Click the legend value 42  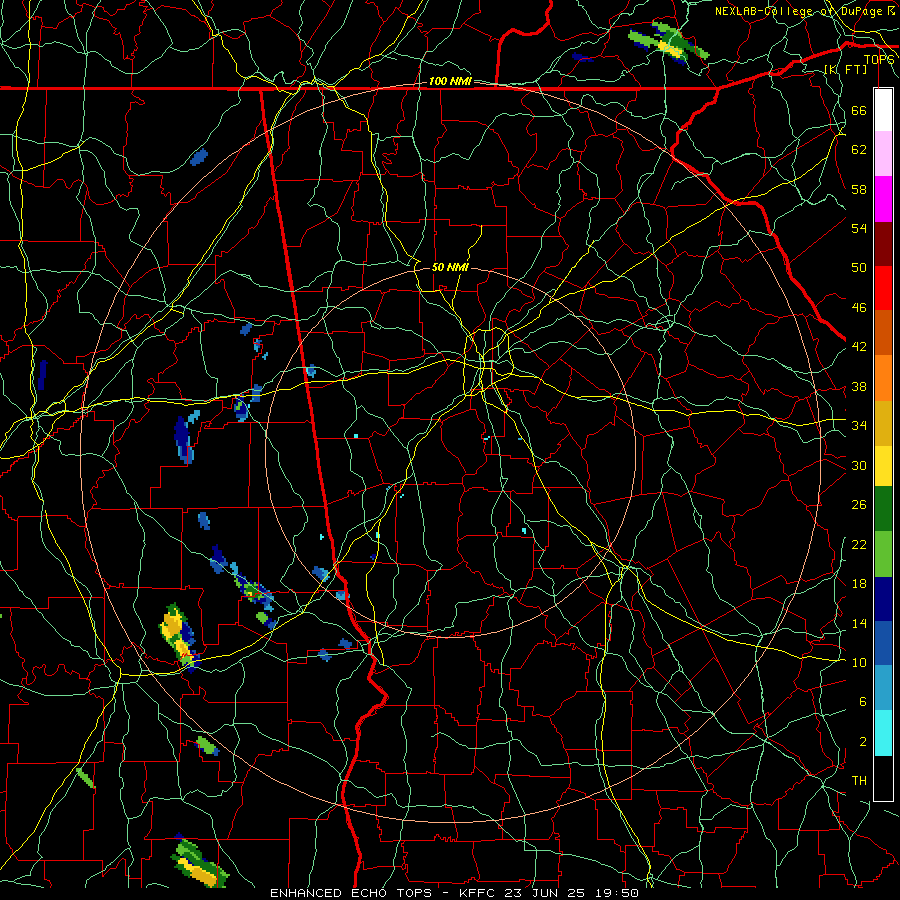coord(859,347)
